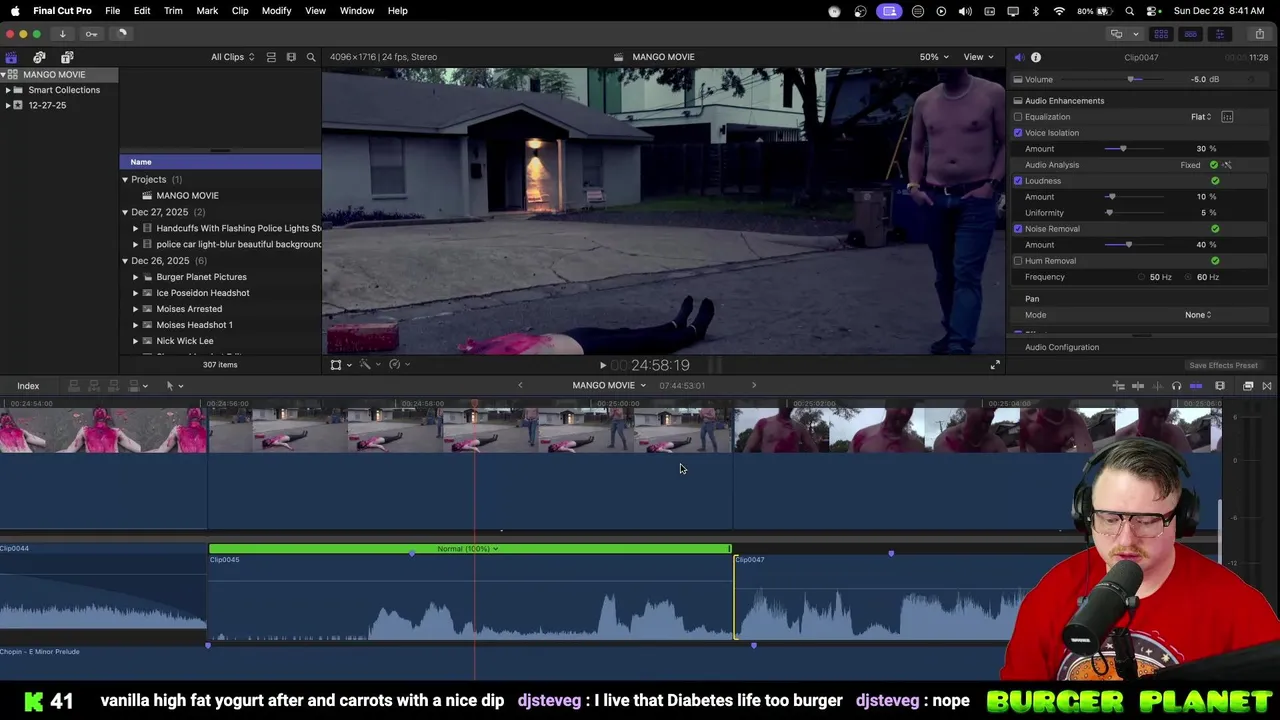Switch to the Audio inspector speaker icon
This screenshot has width=1280, height=720.
point(1018,57)
